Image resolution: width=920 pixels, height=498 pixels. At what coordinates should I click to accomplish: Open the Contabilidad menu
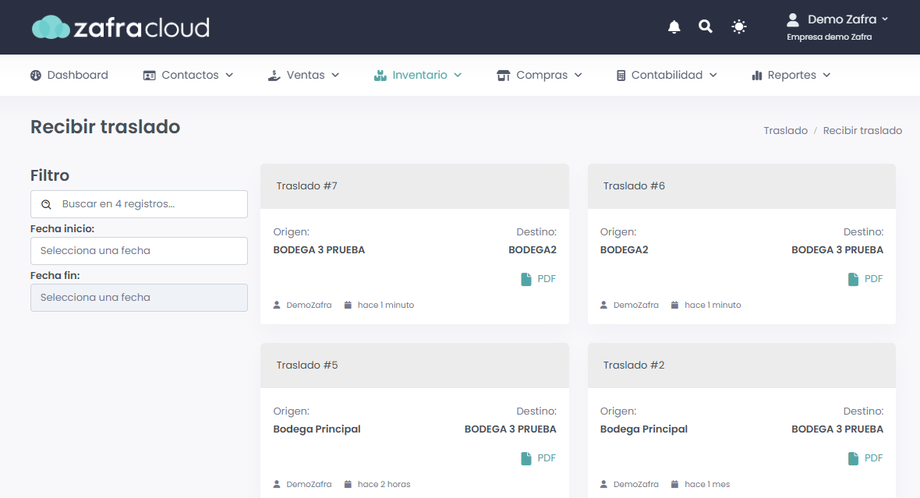(667, 75)
